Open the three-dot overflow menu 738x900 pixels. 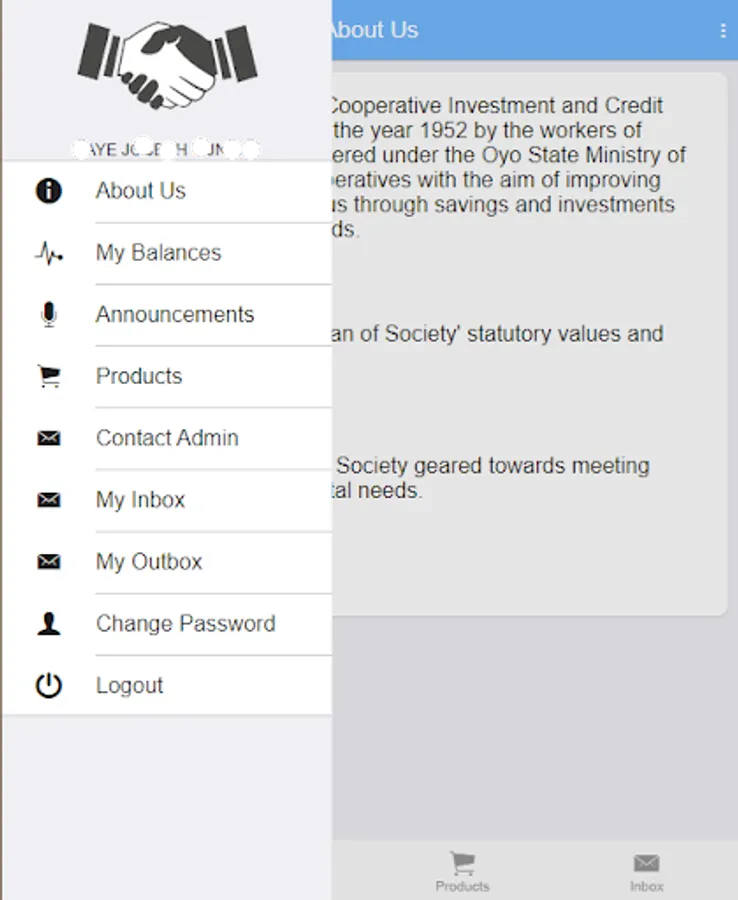coord(723,31)
